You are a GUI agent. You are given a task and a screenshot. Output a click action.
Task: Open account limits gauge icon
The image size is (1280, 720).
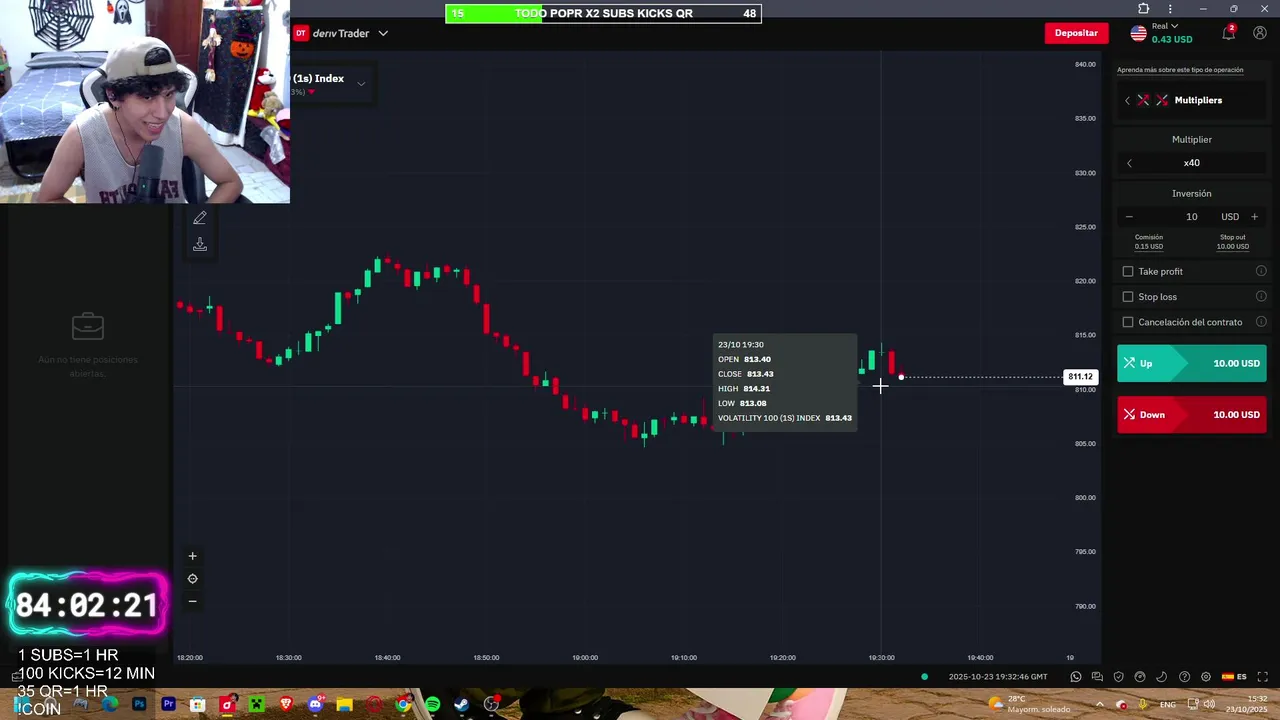tap(1140, 677)
